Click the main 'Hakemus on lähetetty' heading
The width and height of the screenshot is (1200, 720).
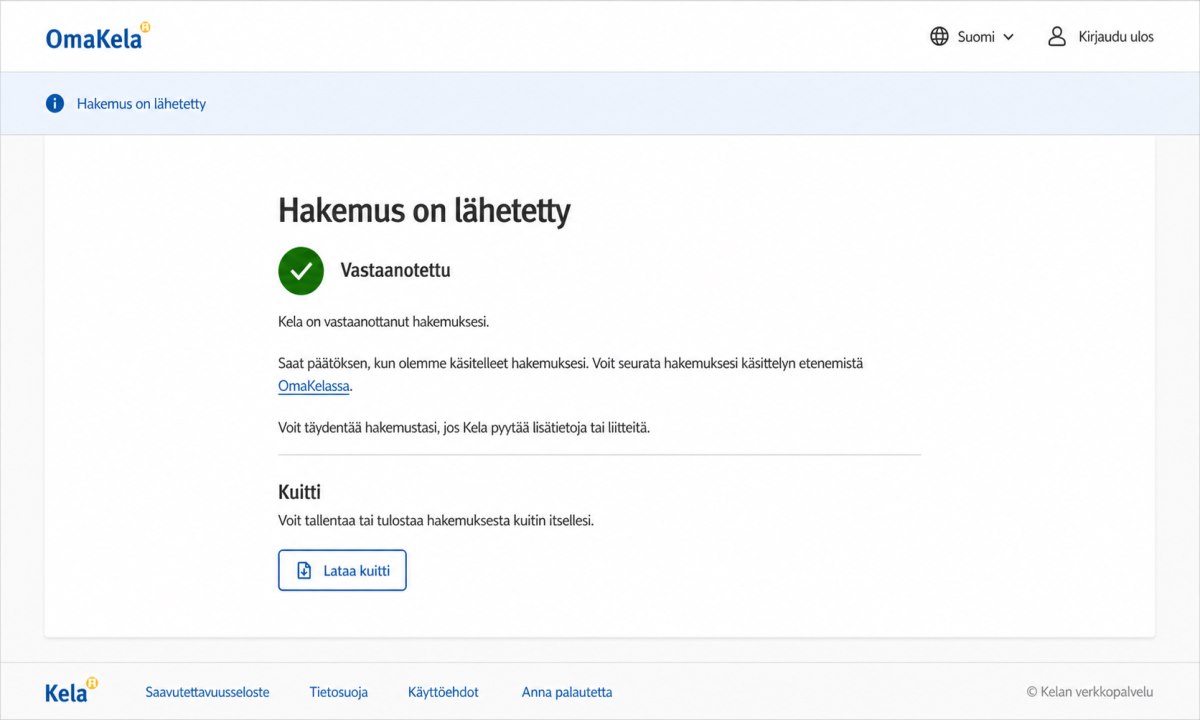pos(424,211)
